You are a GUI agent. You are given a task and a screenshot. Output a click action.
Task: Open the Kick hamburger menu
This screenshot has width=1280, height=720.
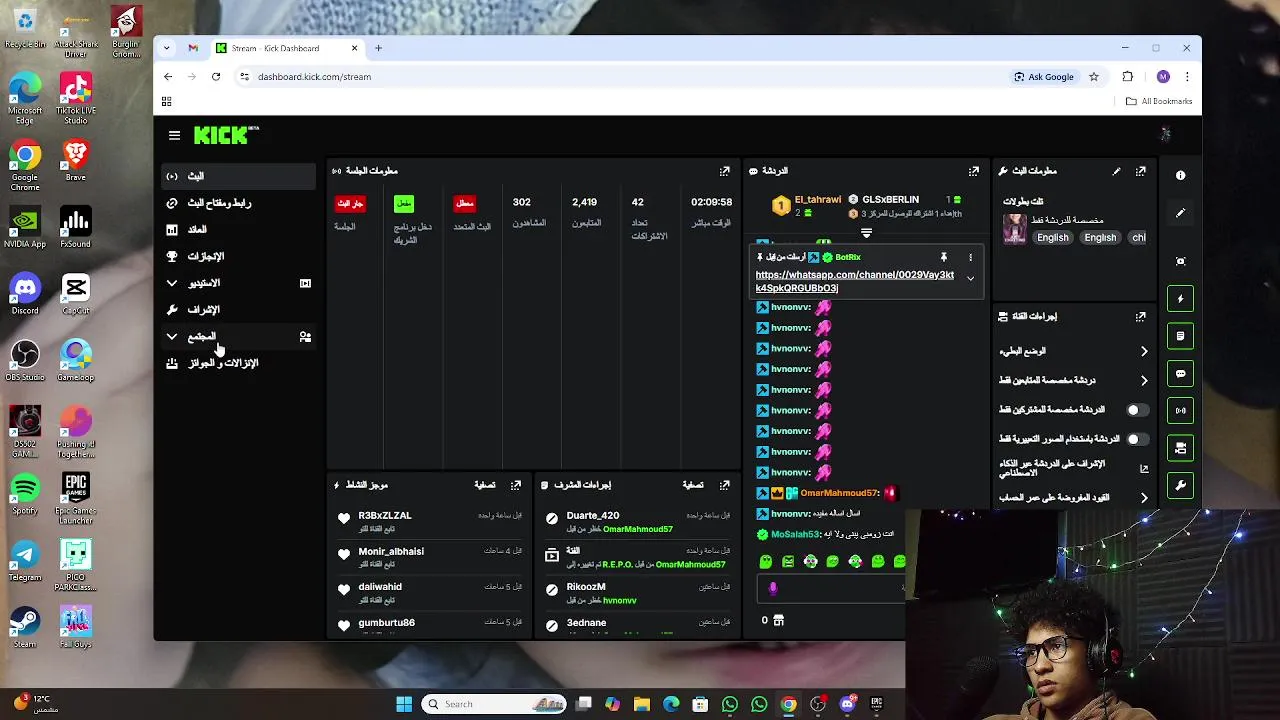click(x=174, y=135)
